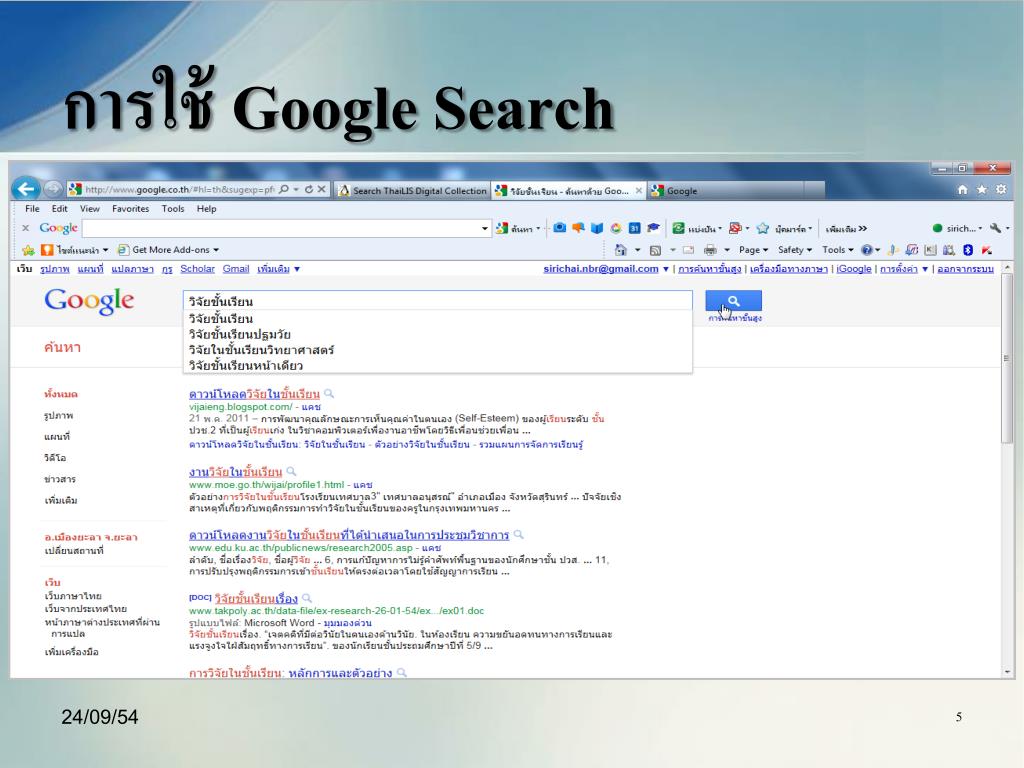Click the Google Toolbar search input field

[x=281, y=228]
